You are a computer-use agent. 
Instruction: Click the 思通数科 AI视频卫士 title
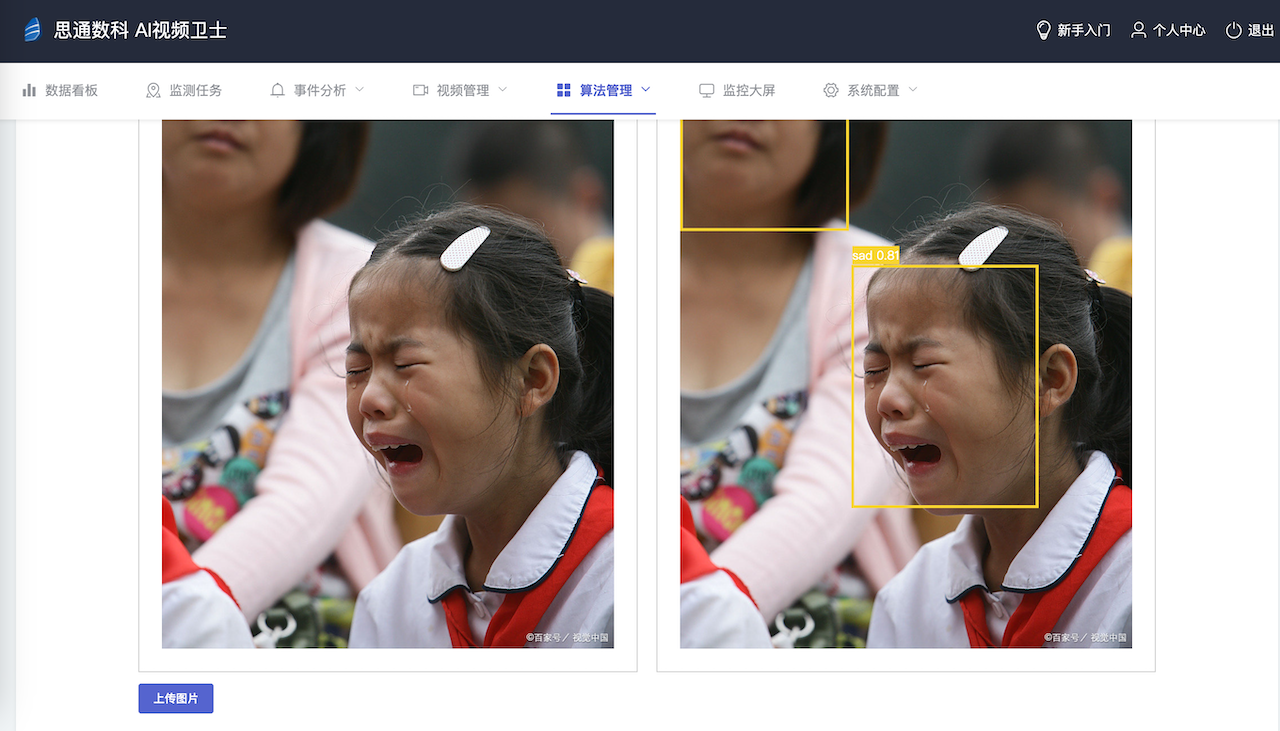point(140,30)
